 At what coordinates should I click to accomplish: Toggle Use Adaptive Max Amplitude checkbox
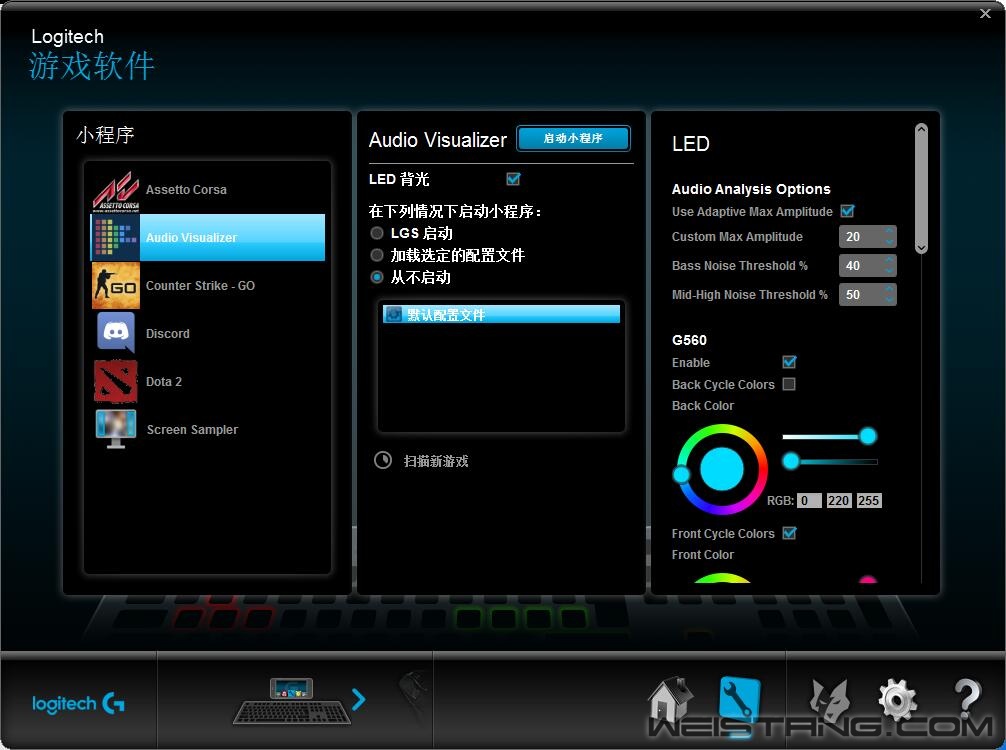[x=848, y=211]
